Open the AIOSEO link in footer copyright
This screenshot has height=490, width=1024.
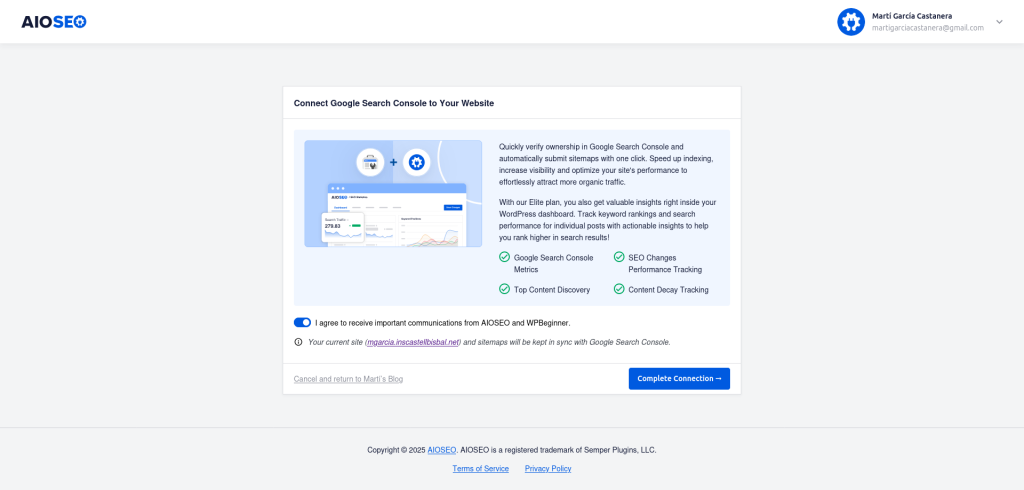click(x=441, y=450)
